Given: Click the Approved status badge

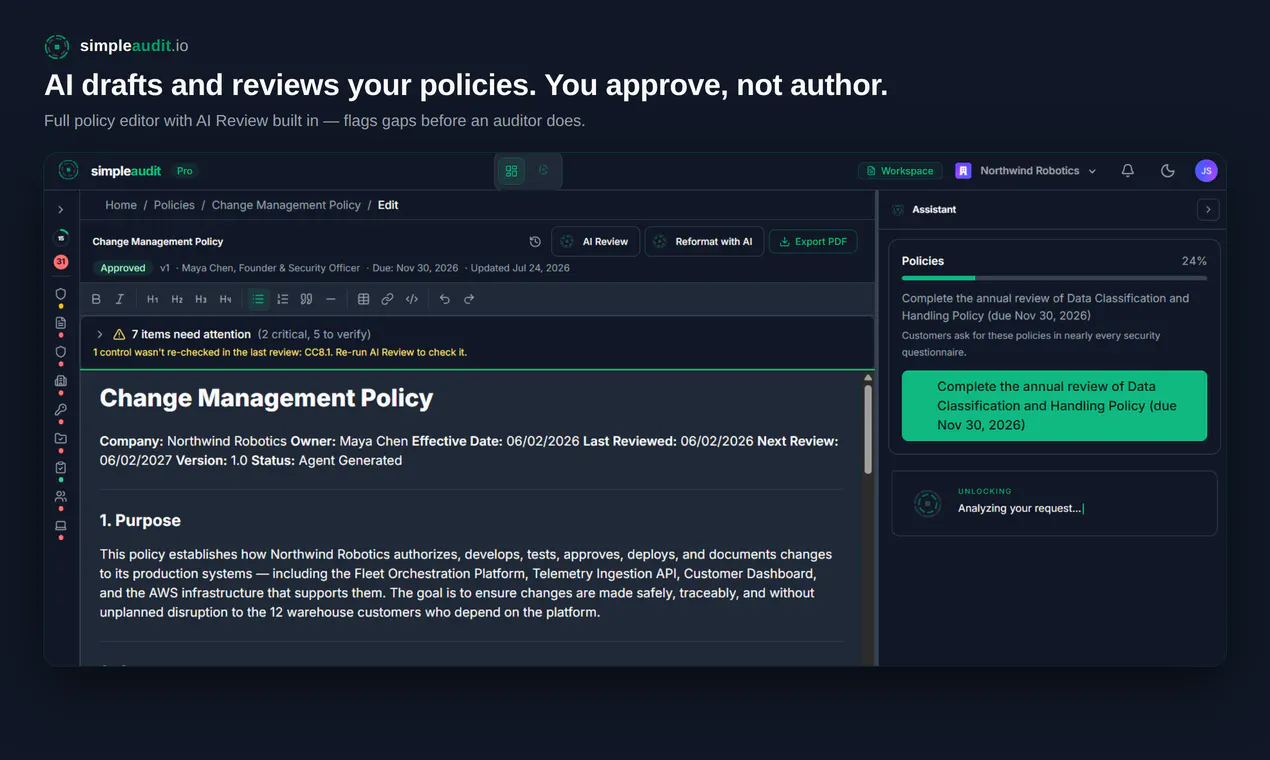Looking at the screenshot, I should 122,268.
